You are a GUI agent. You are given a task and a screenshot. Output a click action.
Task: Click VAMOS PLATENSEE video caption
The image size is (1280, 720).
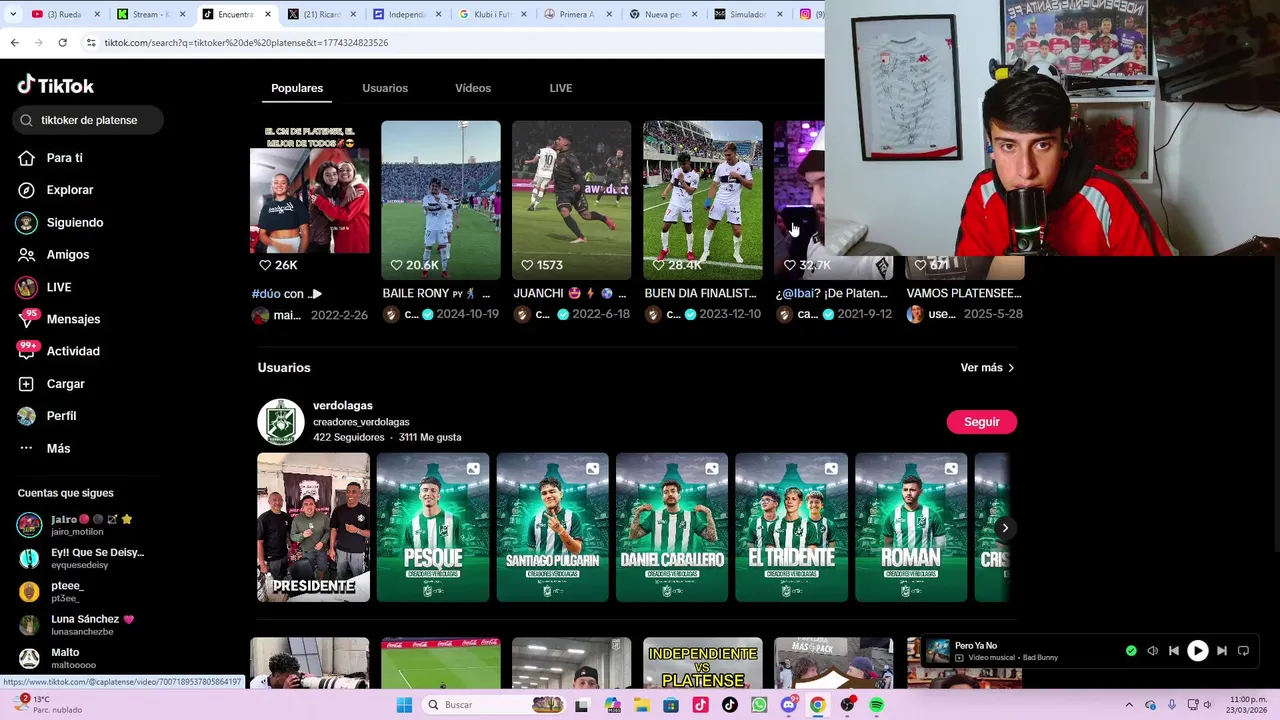(x=964, y=294)
